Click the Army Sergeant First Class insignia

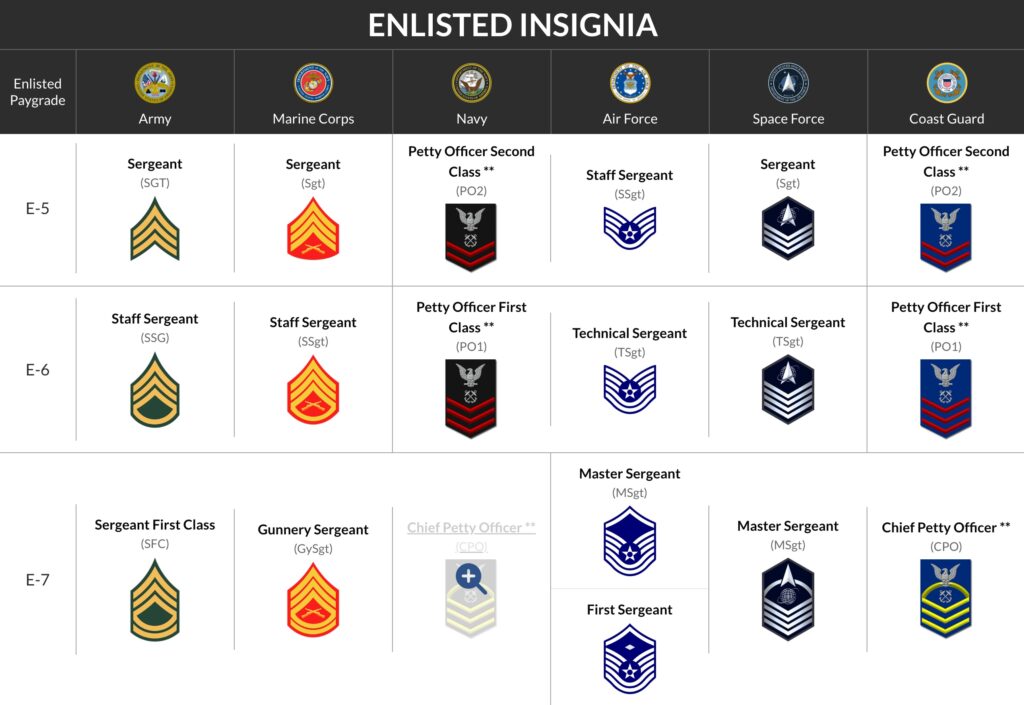tap(155, 598)
